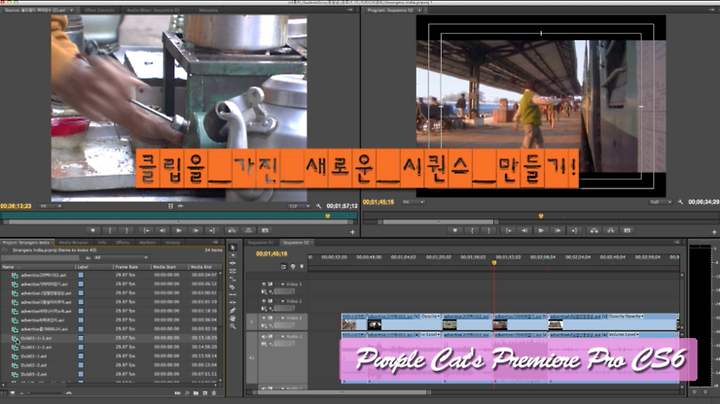
Task: Add marker in Source monitor
Action: pyautogui.click(x=93, y=230)
